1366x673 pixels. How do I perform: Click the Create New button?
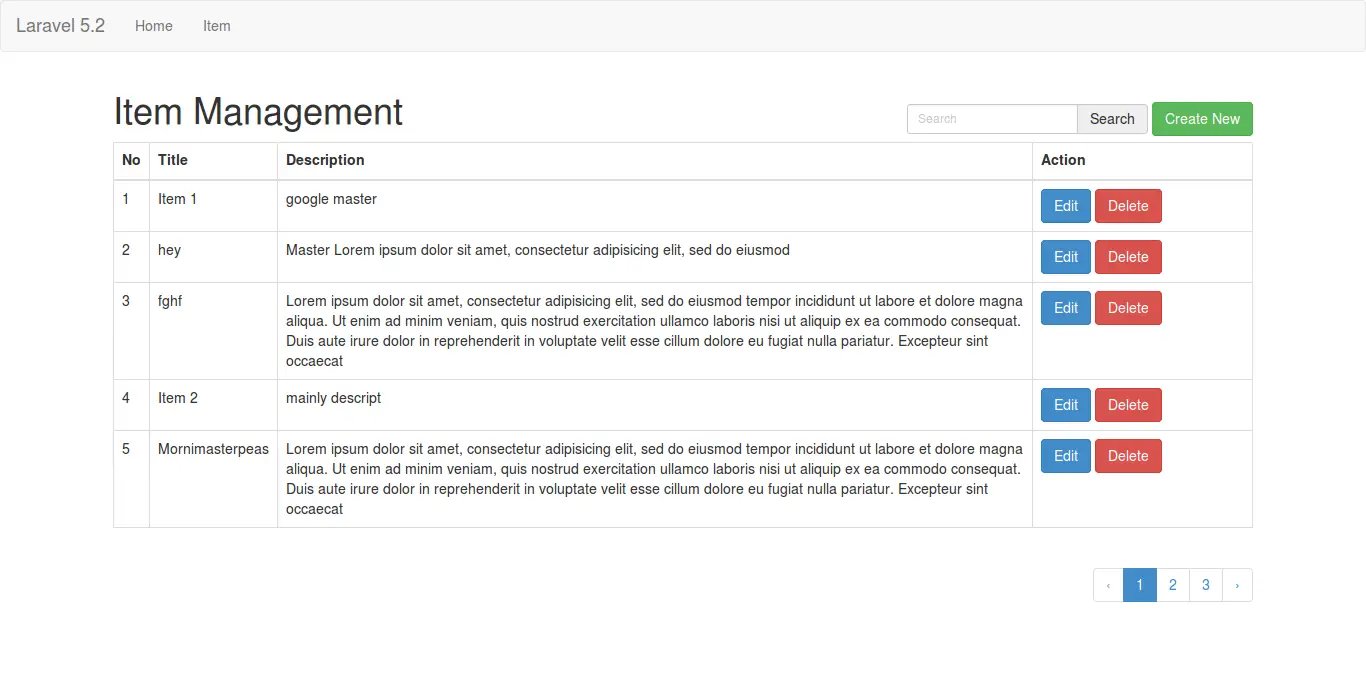[1202, 119]
